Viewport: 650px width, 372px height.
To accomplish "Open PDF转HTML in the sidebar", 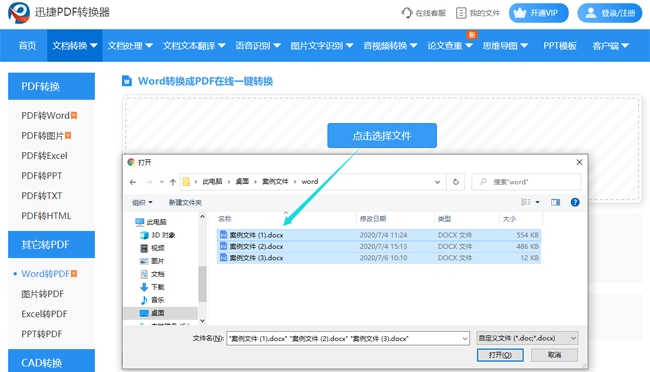I will pos(46,216).
